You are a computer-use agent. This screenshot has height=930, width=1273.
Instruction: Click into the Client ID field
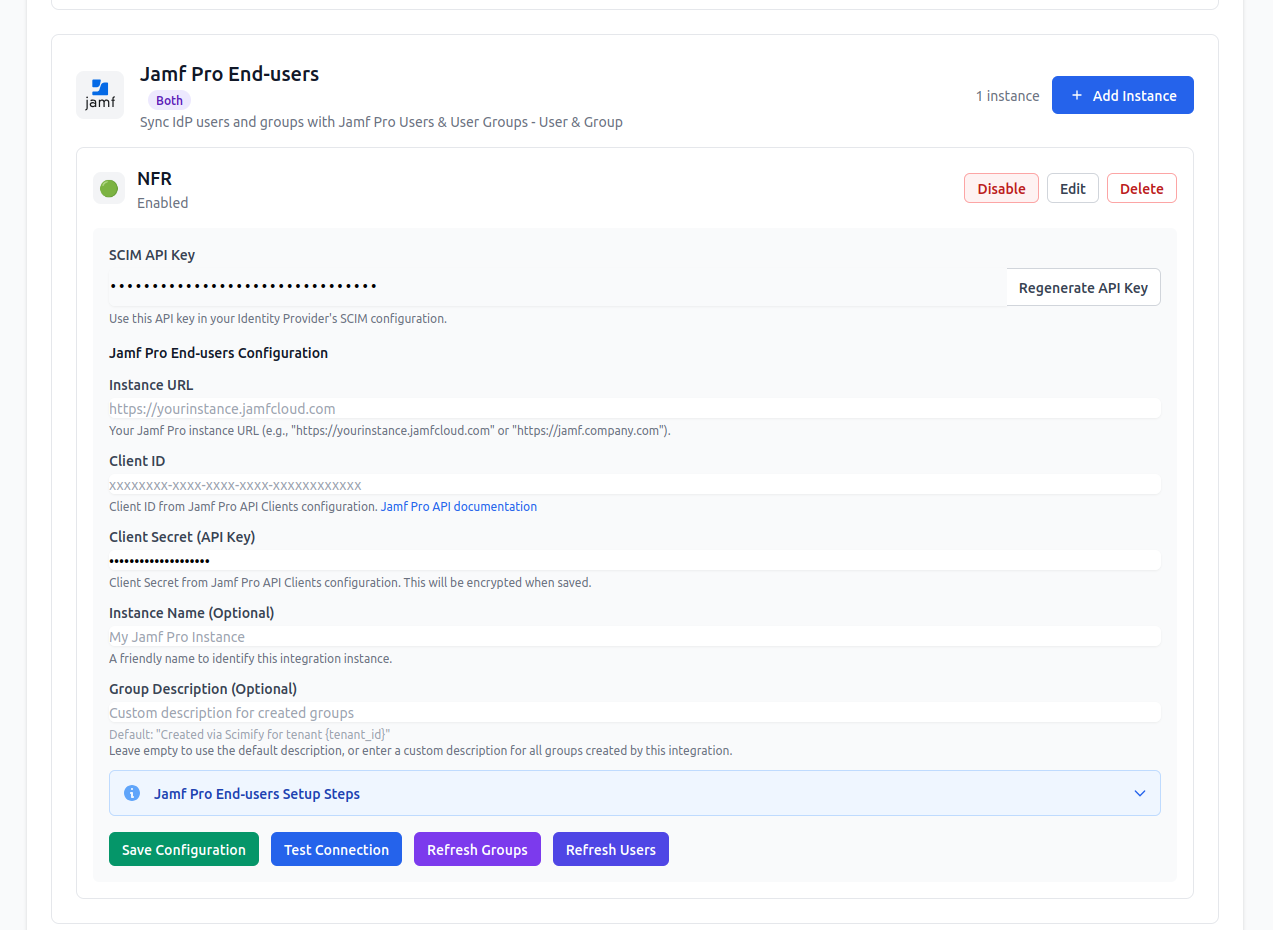(634, 484)
